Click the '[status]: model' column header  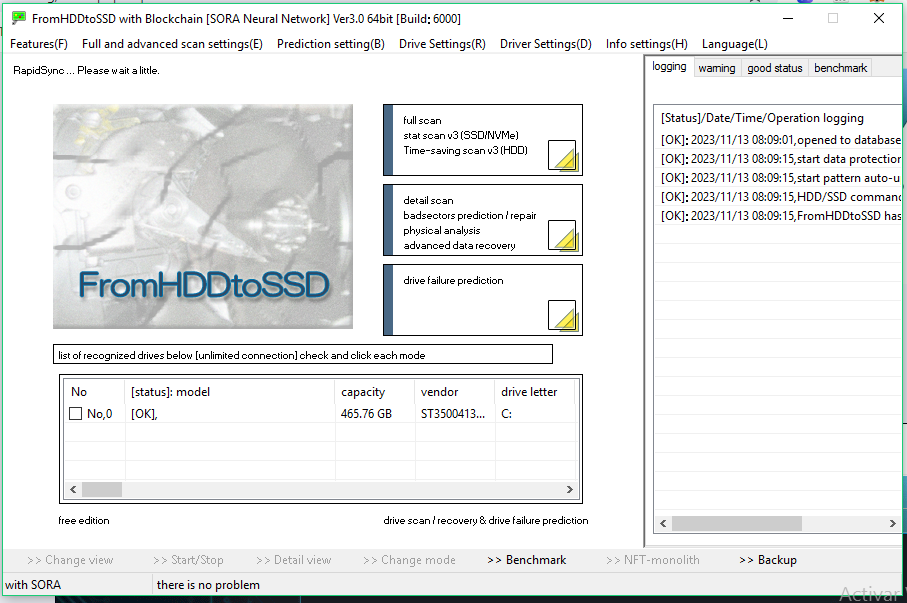tap(230, 392)
